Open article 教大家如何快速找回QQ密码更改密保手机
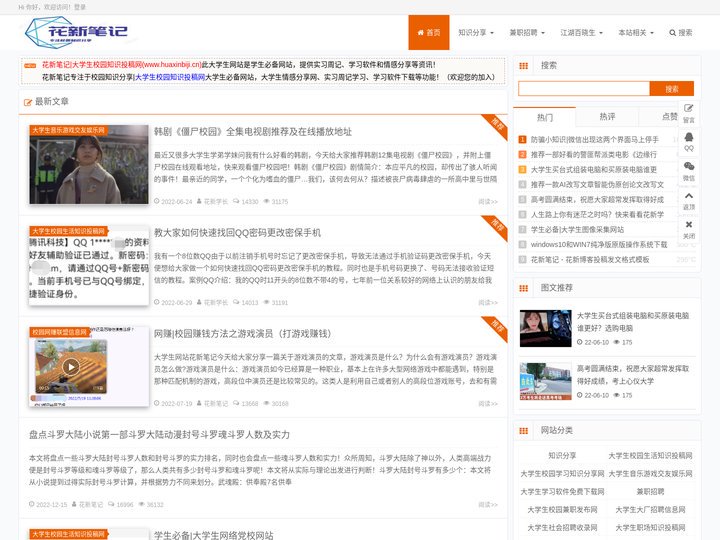The width and height of the screenshot is (720, 540). 237,233
